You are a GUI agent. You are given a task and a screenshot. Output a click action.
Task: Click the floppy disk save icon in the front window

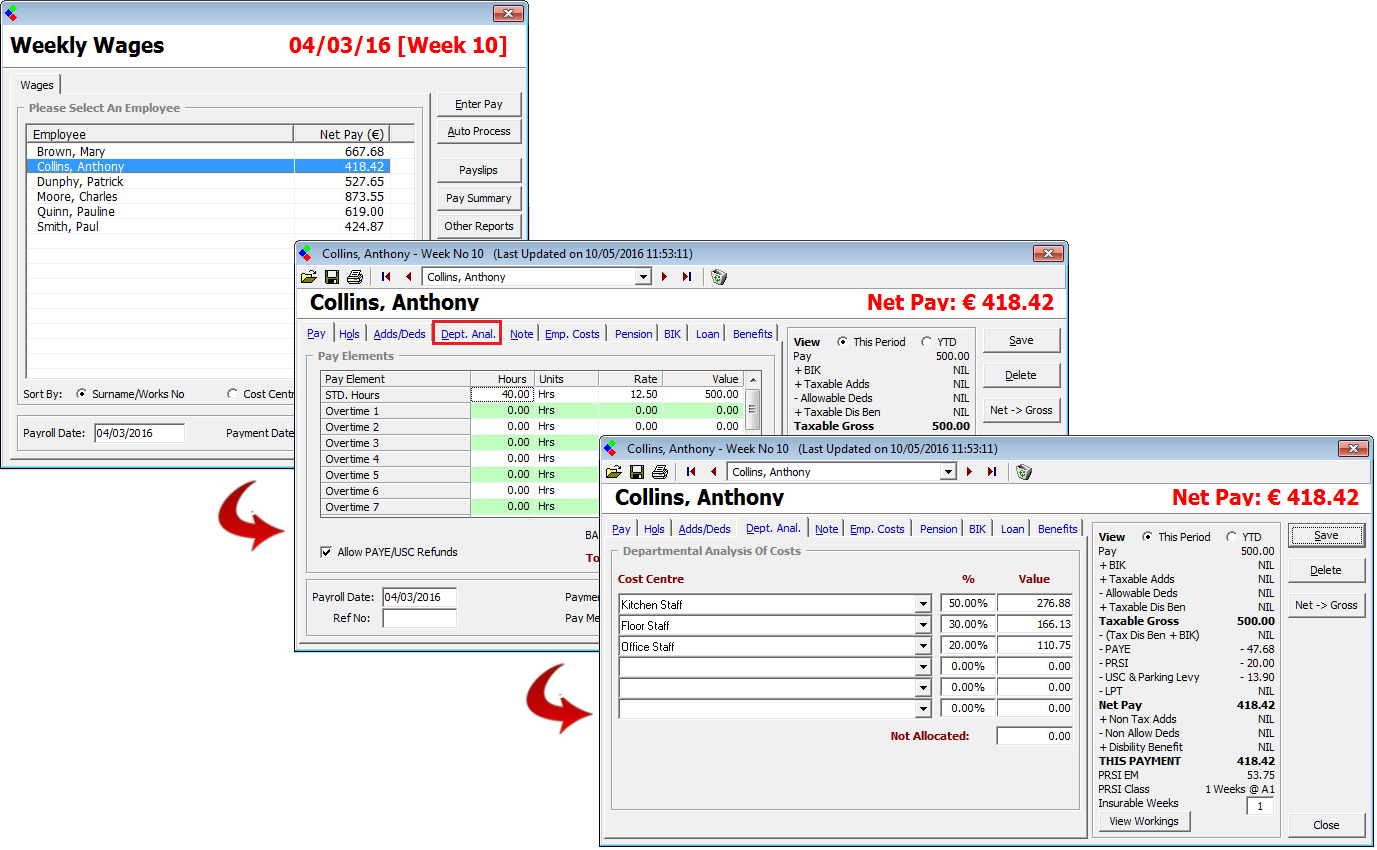pyautogui.click(x=637, y=472)
